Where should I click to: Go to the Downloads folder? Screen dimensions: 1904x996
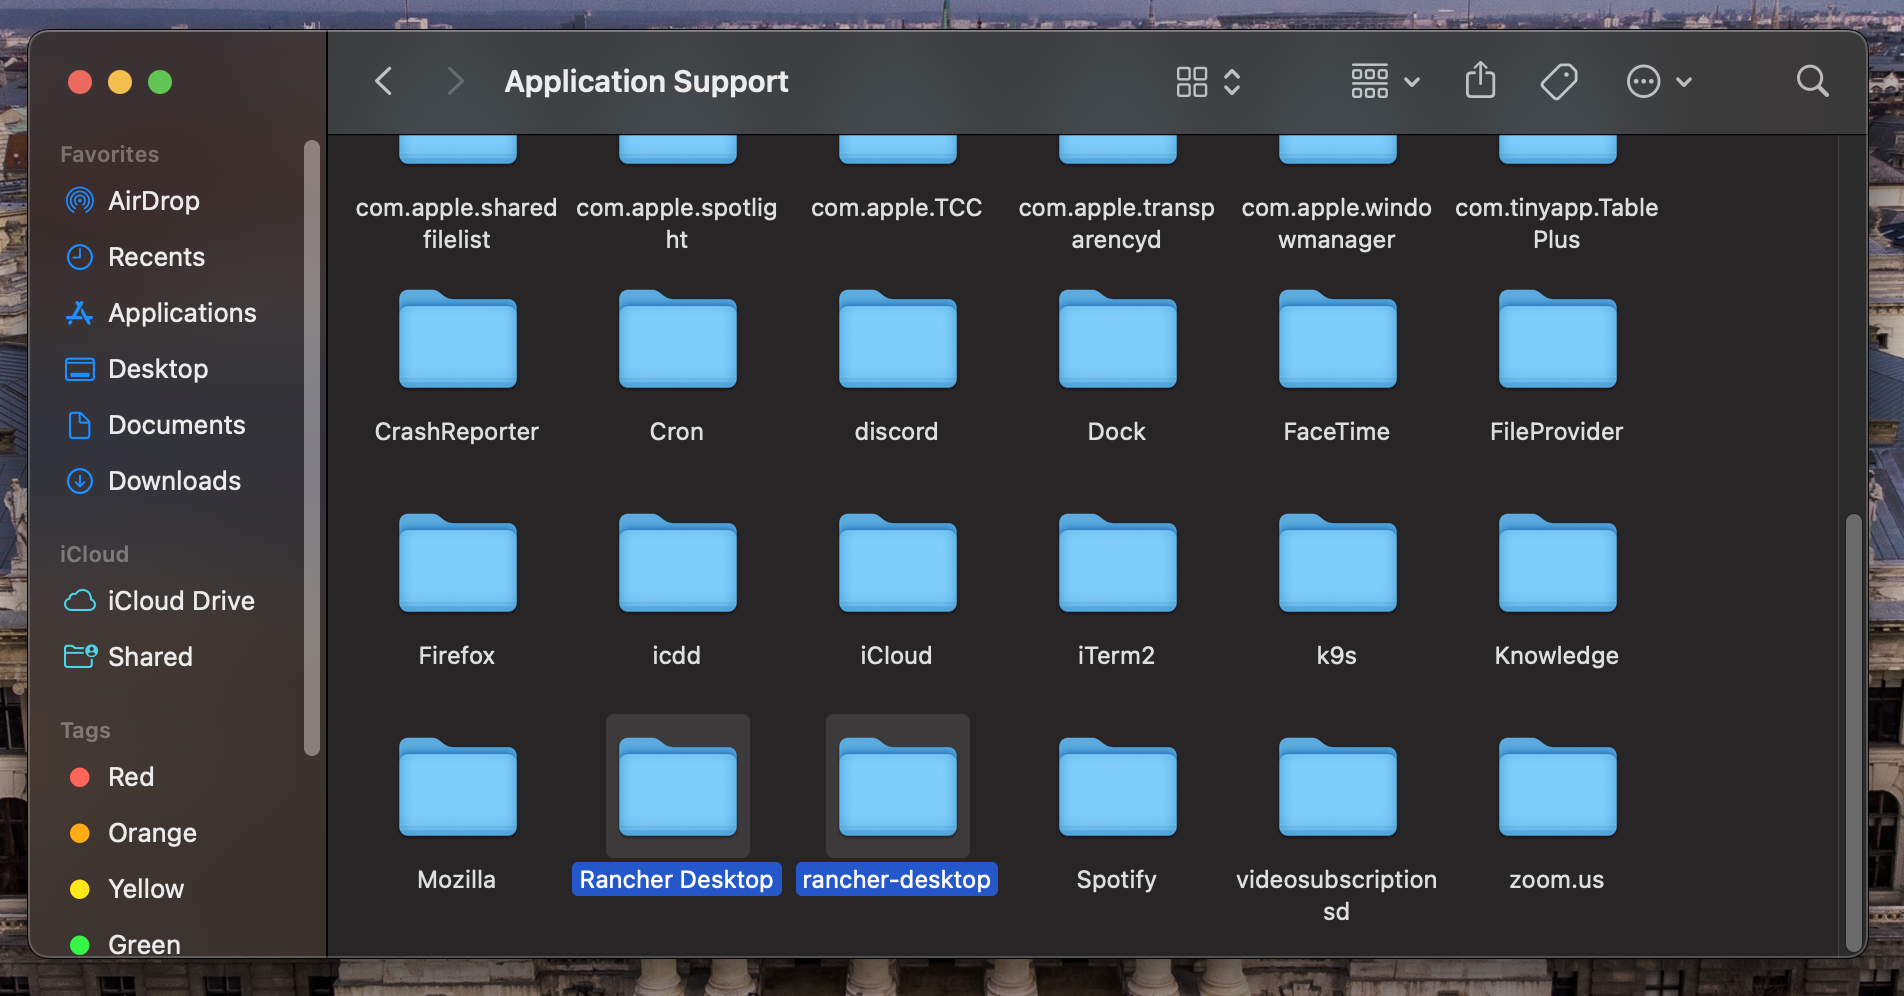click(174, 481)
